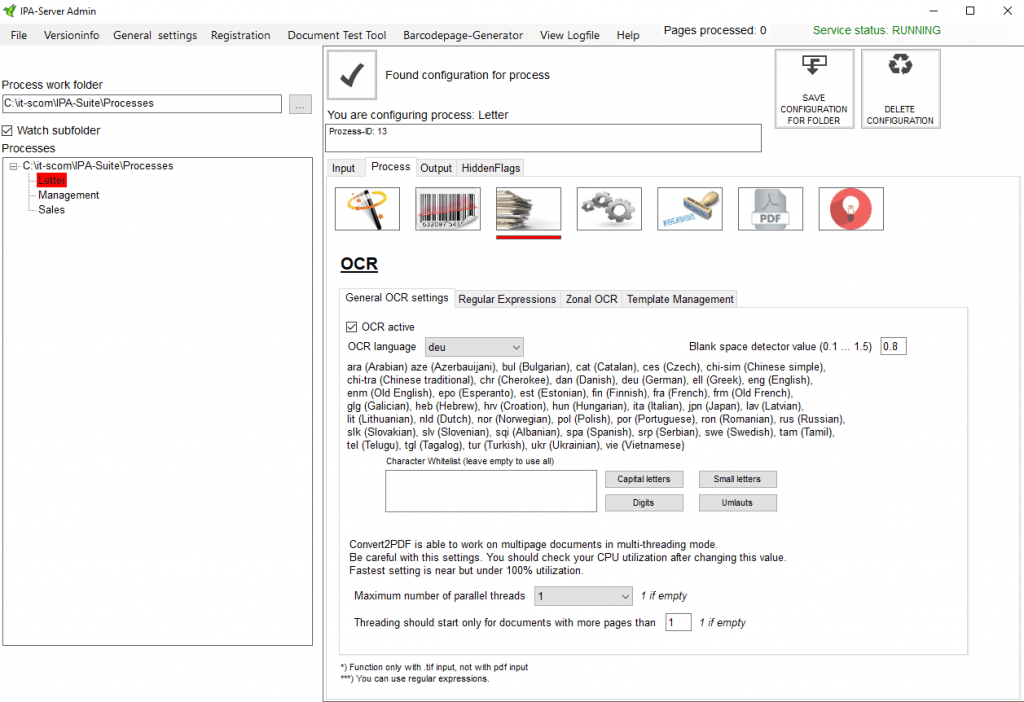Open the gears processing settings icon
Screen dimensions: 1024x702
(609, 209)
